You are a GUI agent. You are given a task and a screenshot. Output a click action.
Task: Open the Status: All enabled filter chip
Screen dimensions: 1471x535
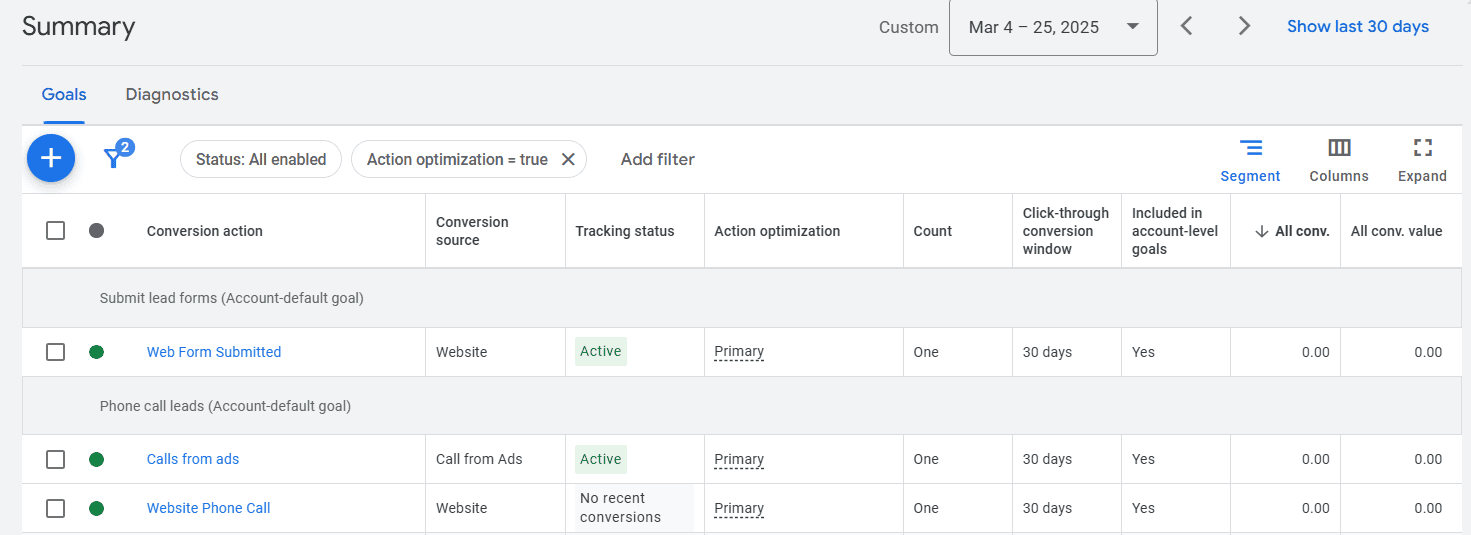(x=261, y=159)
